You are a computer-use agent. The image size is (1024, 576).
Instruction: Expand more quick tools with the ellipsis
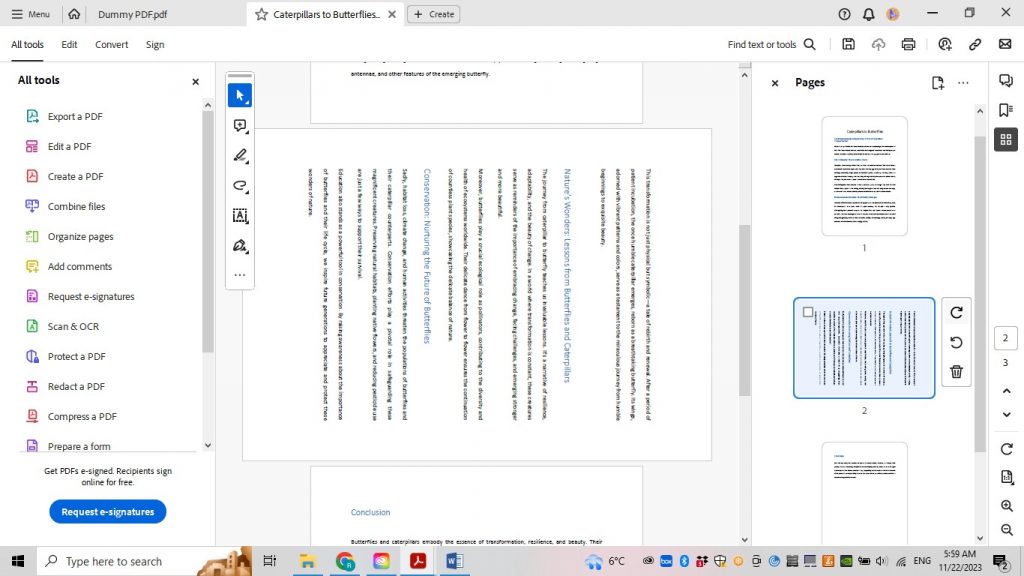tap(239, 274)
